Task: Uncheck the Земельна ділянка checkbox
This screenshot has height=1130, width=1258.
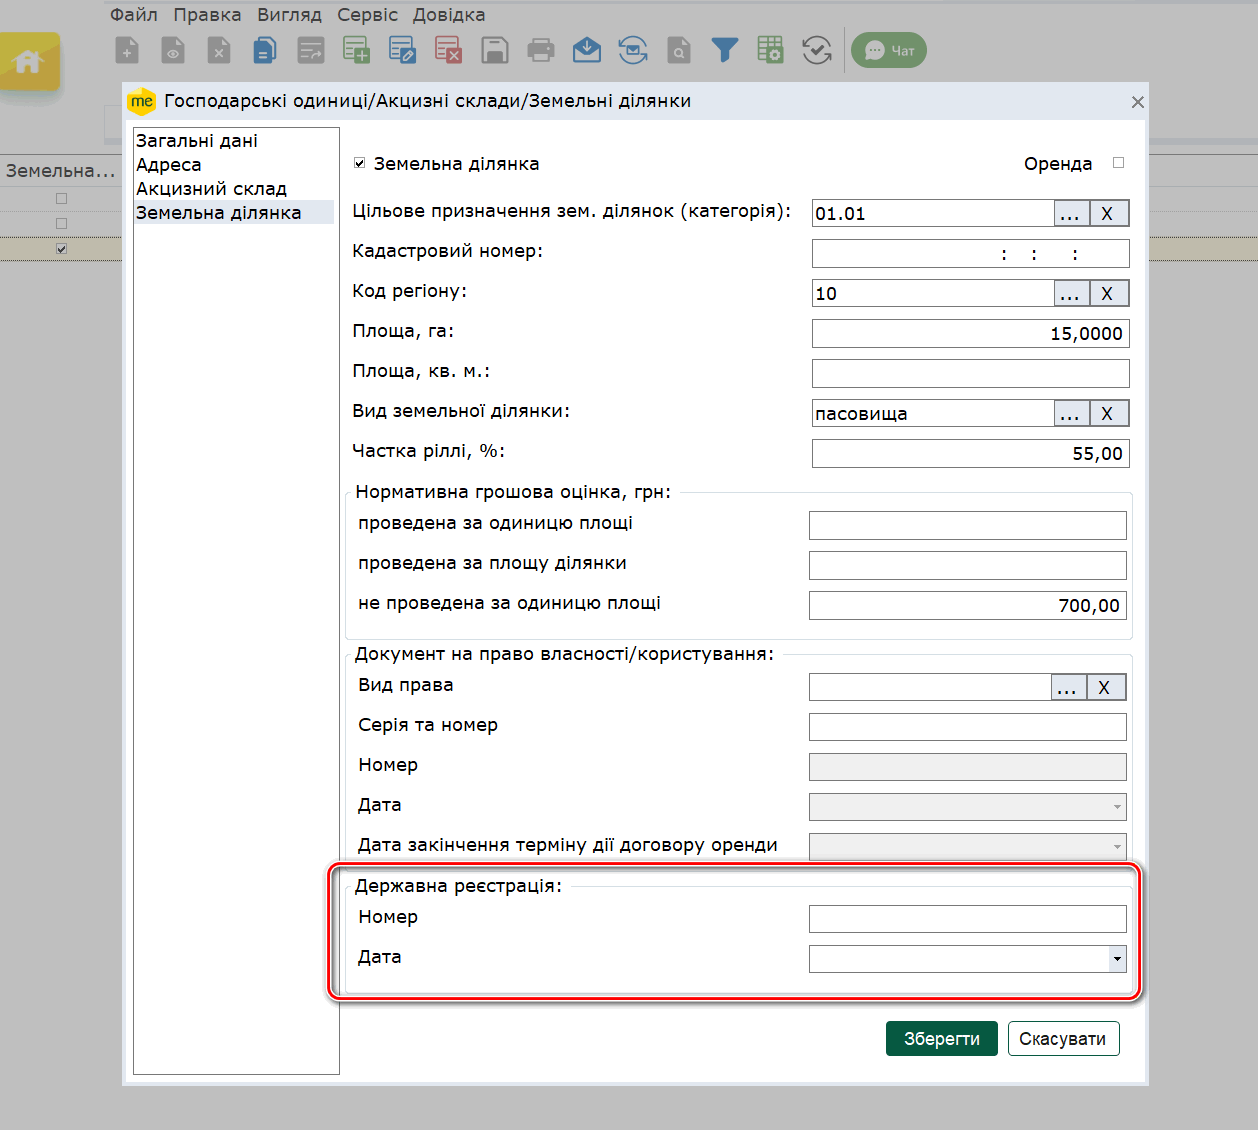Action: pos(360,163)
